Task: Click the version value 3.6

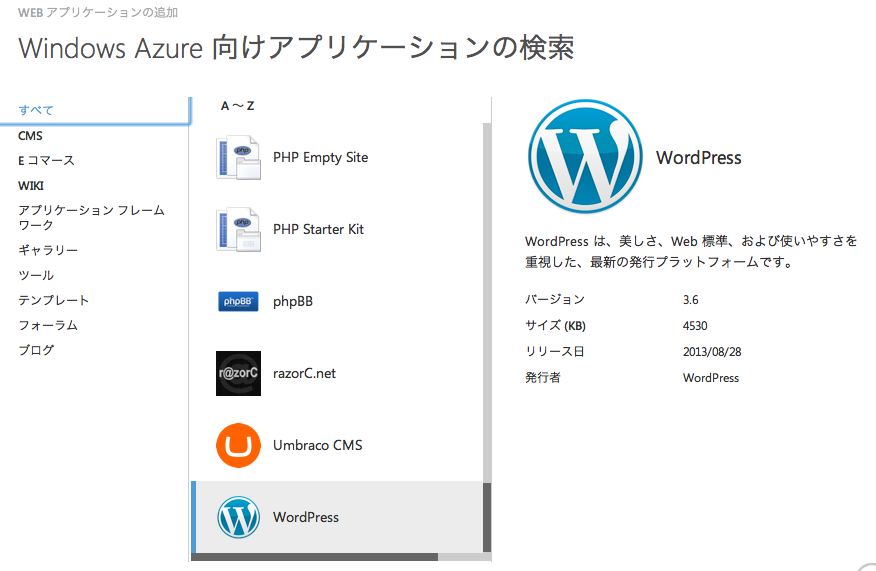Action: point(691,300)
